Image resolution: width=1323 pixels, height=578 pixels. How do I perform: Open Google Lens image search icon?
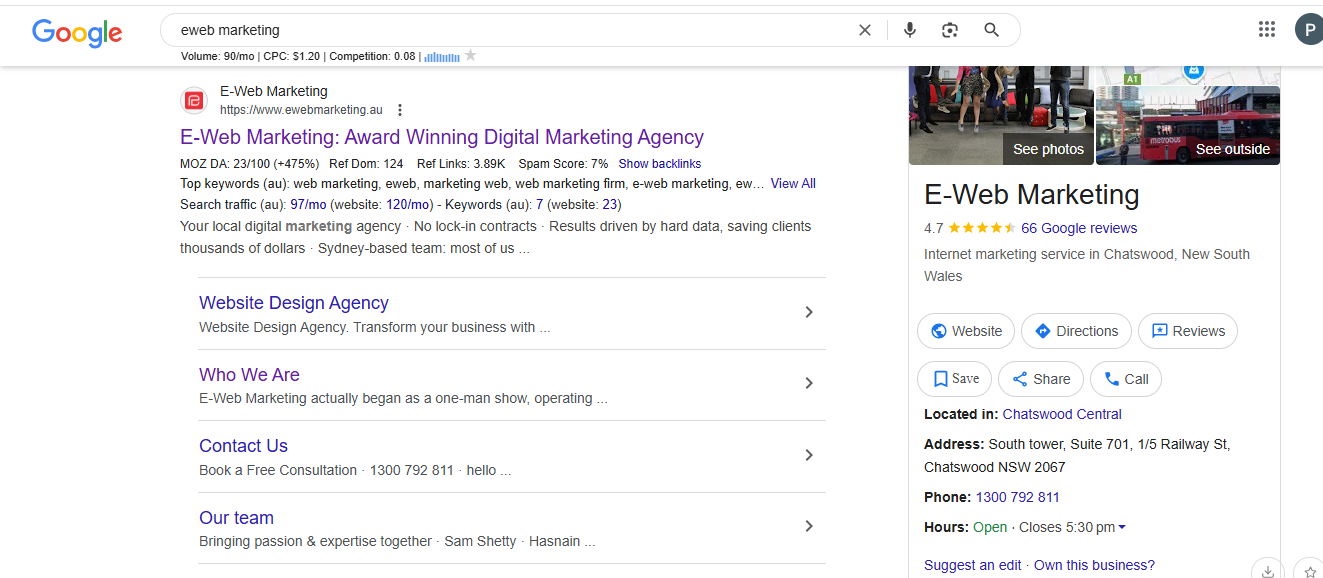[x=950, y=30]
